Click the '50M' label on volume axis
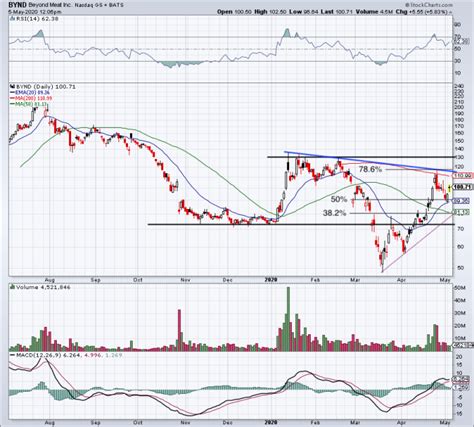The width and height of the screenshot is (474, 427). point(460,288)
